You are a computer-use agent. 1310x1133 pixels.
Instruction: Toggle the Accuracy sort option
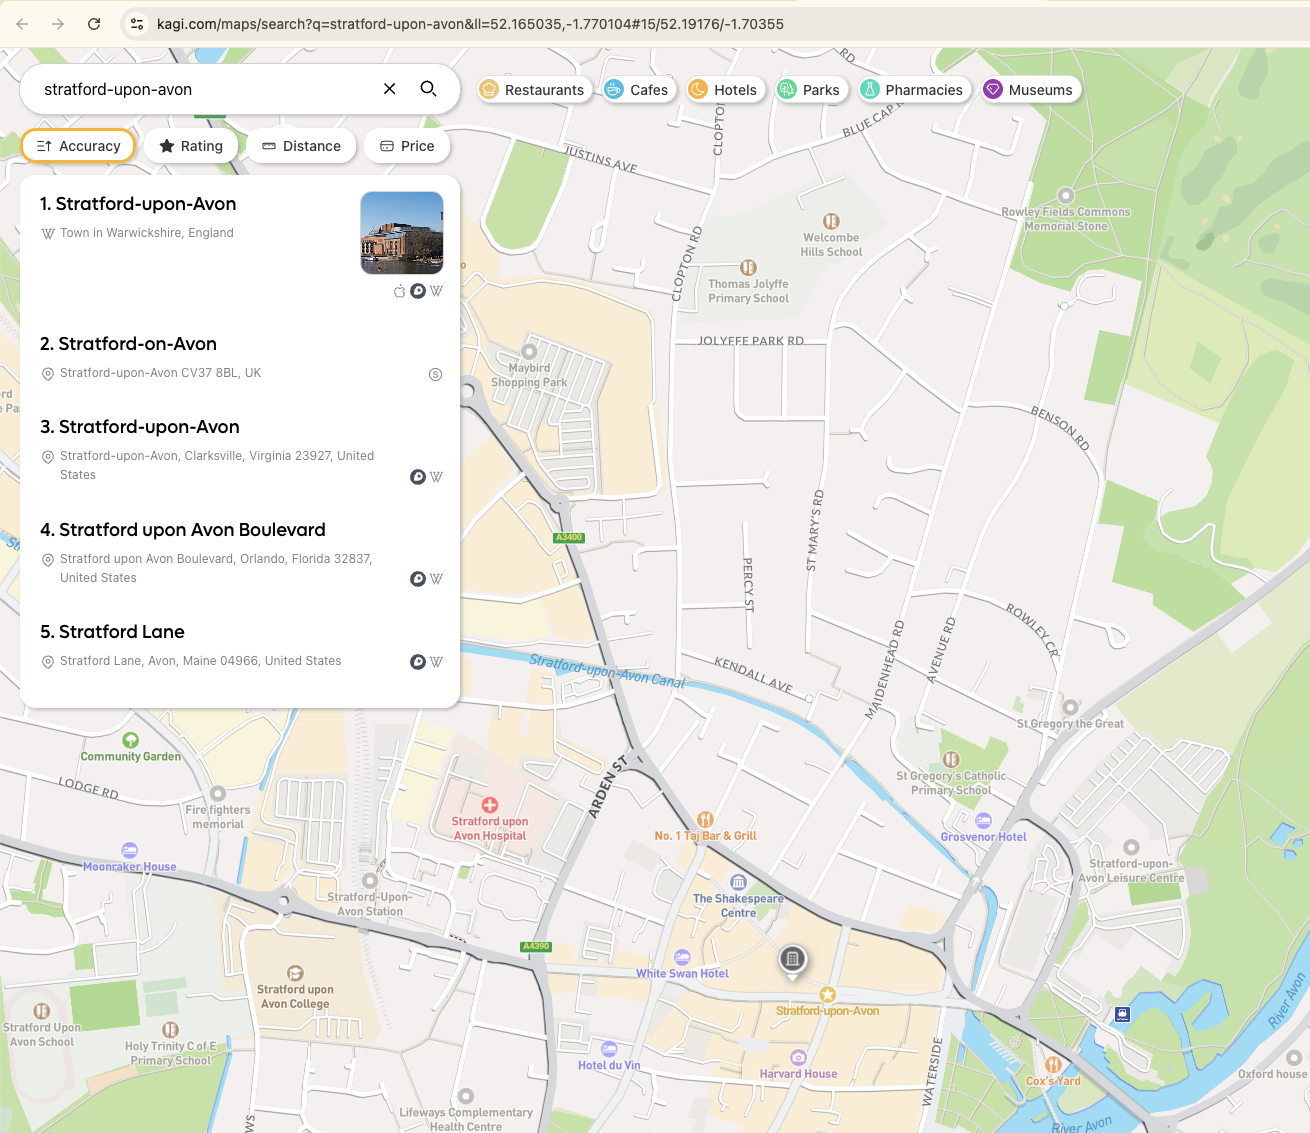pos(78,146)
